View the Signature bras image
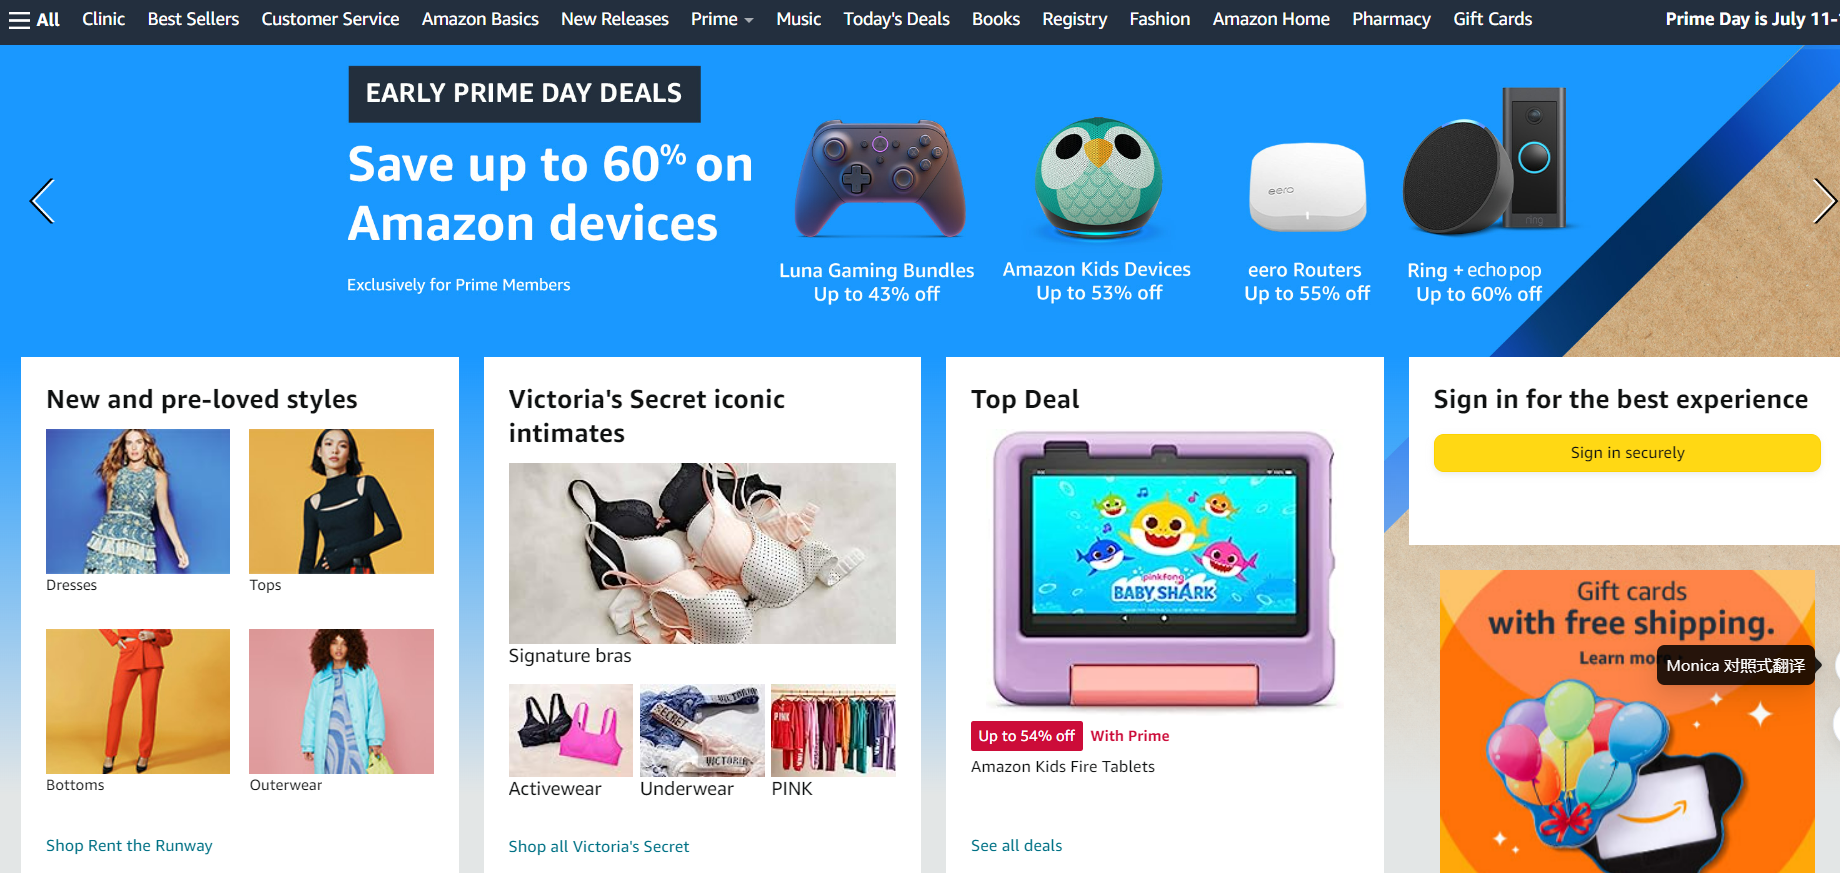This screenshot has height=873, width=1840. (x=702, y=553)
